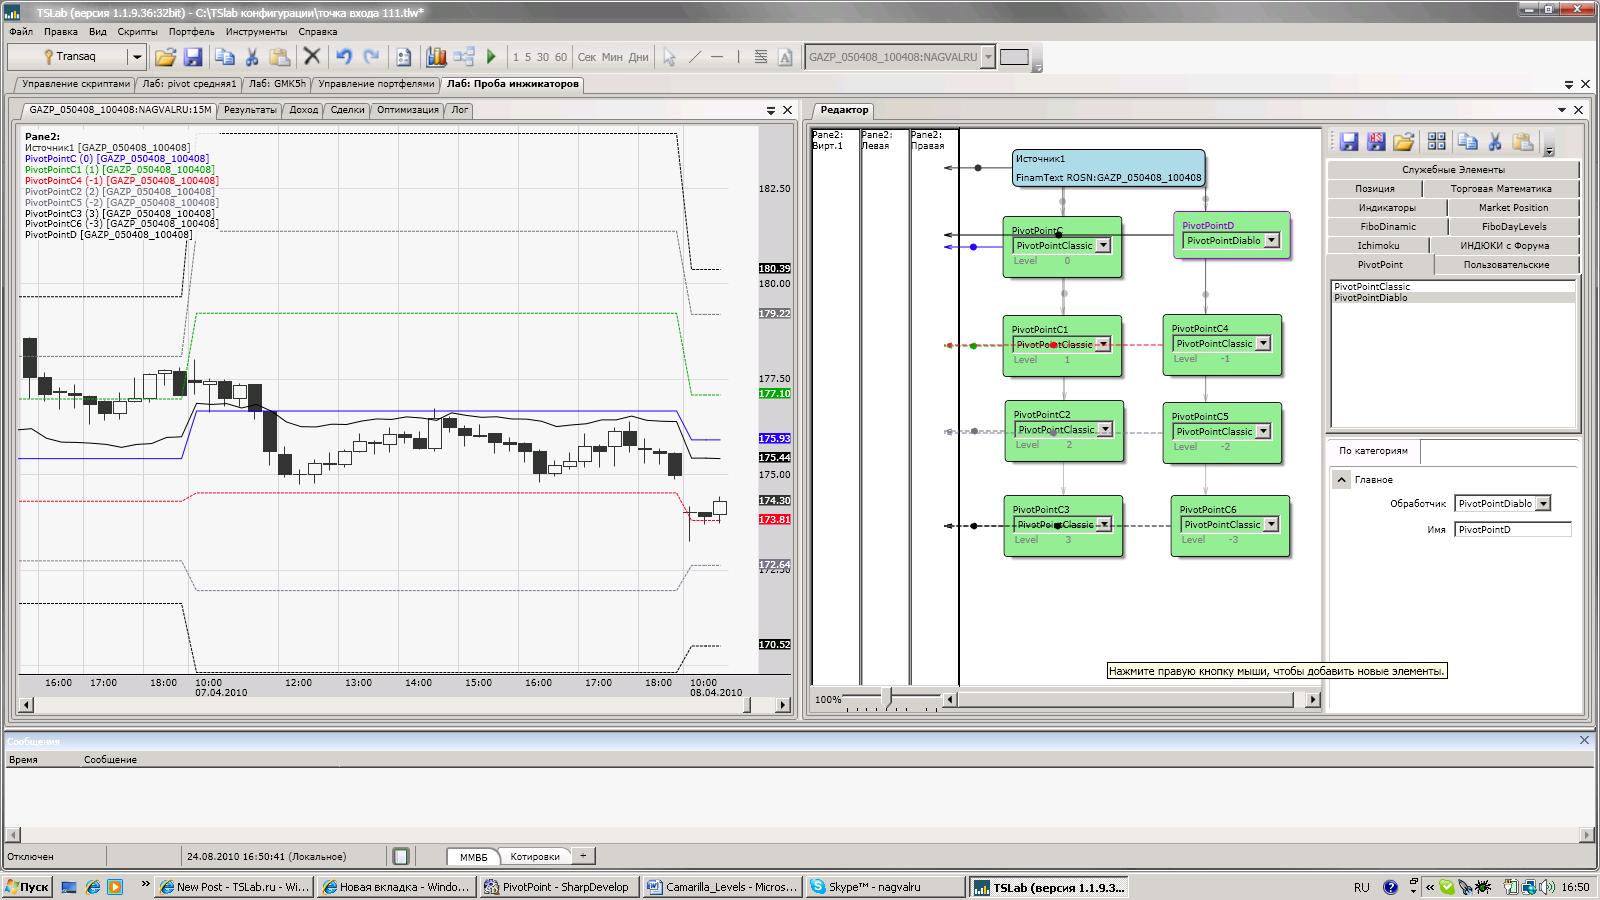This screenshot has width=1600, height=900.
Task: Switch to the Оптимизация tab
Action: coord(407,110)
